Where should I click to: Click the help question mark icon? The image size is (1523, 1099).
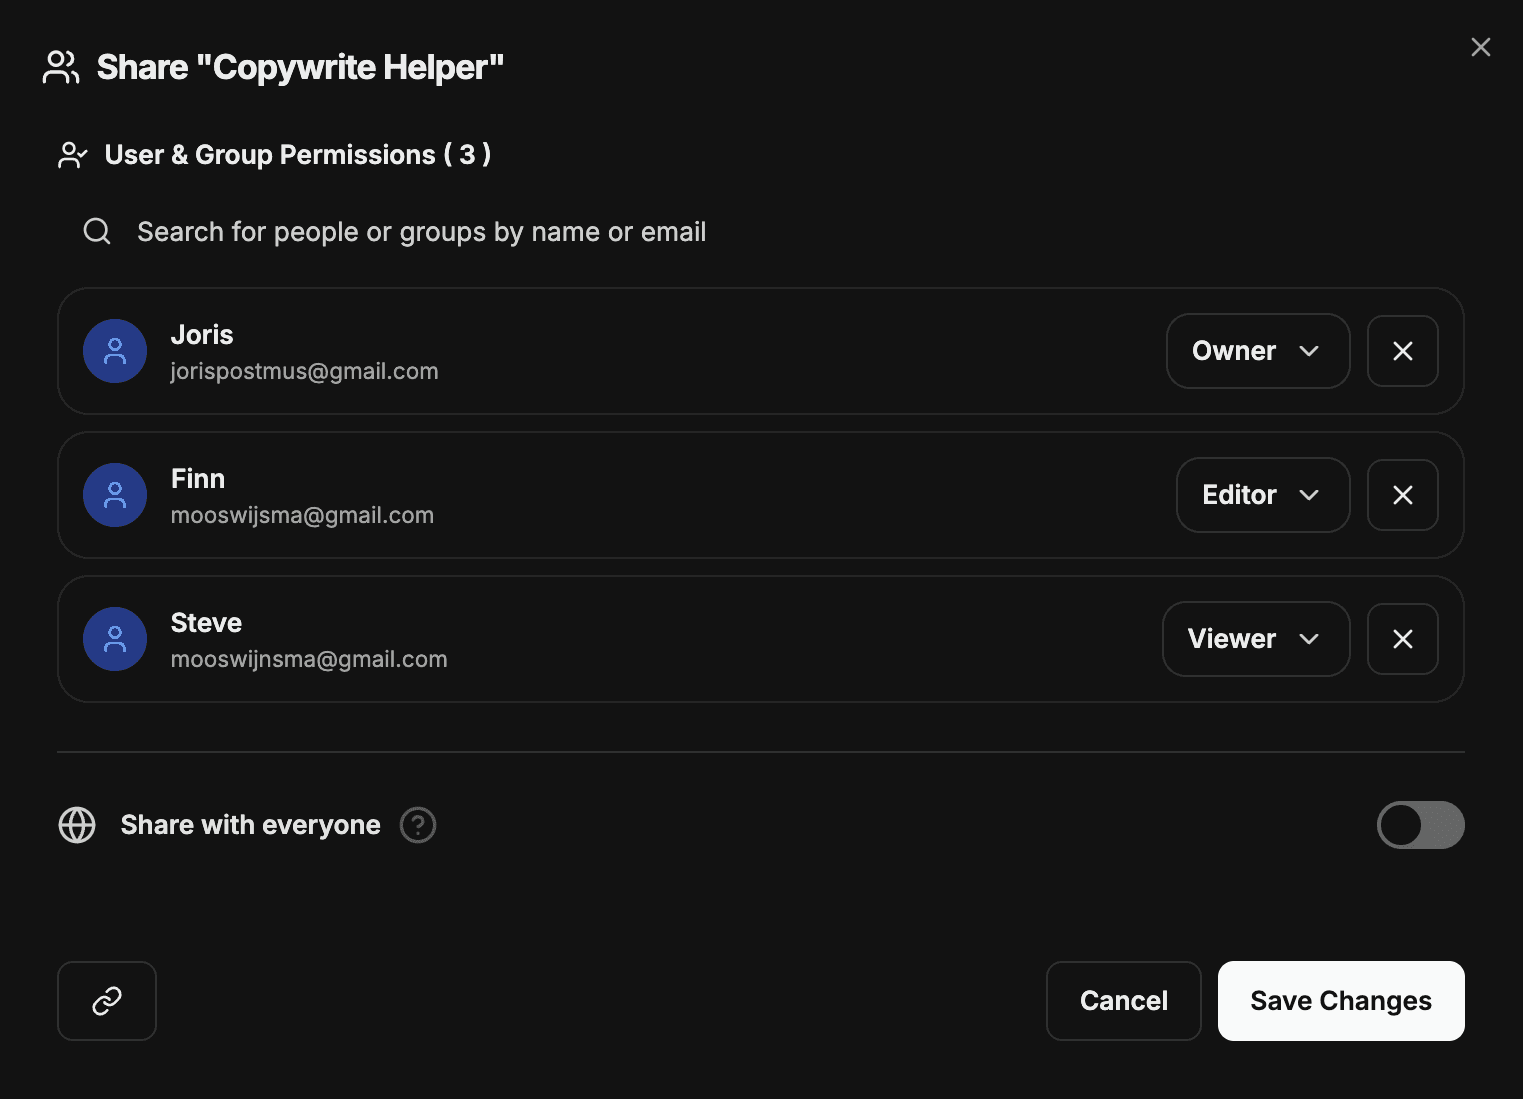418,825
